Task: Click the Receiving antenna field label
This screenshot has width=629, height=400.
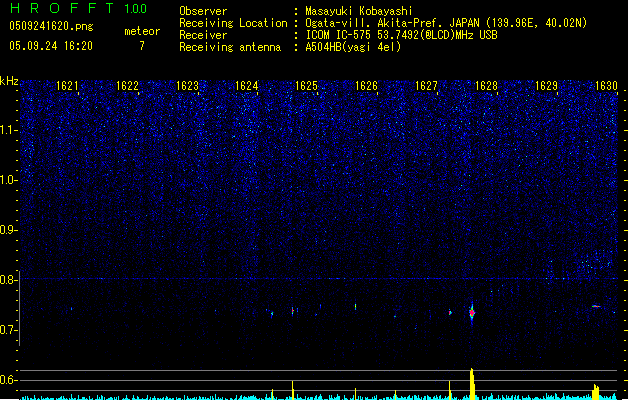Action: click(x=230, y=47)
